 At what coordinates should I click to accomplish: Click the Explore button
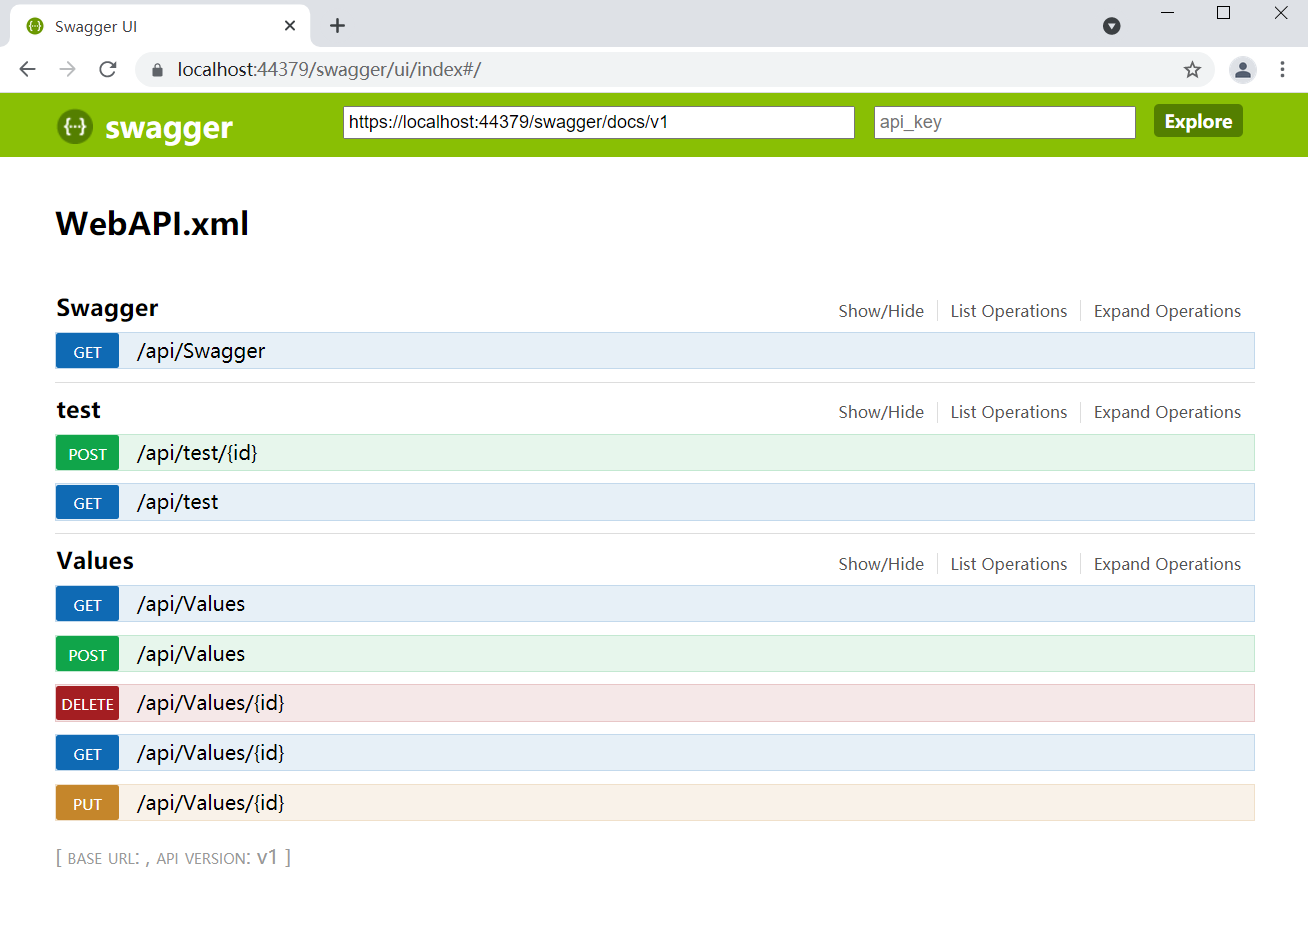pos(1198,121)
